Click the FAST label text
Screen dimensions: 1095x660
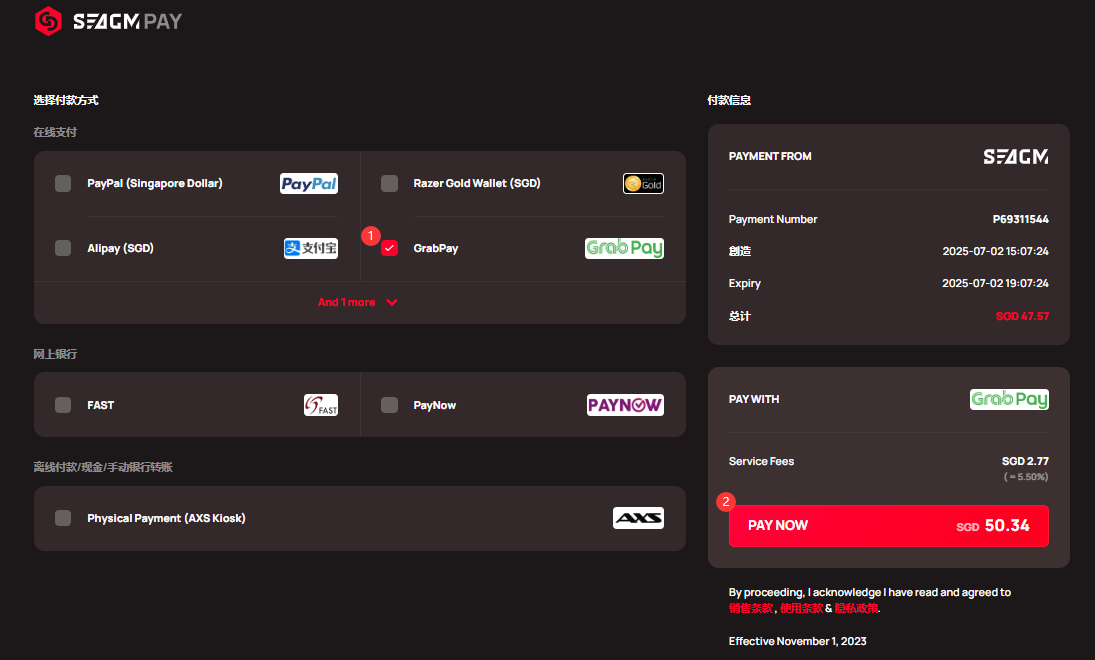pyautogui.click(x=101, y=405)
